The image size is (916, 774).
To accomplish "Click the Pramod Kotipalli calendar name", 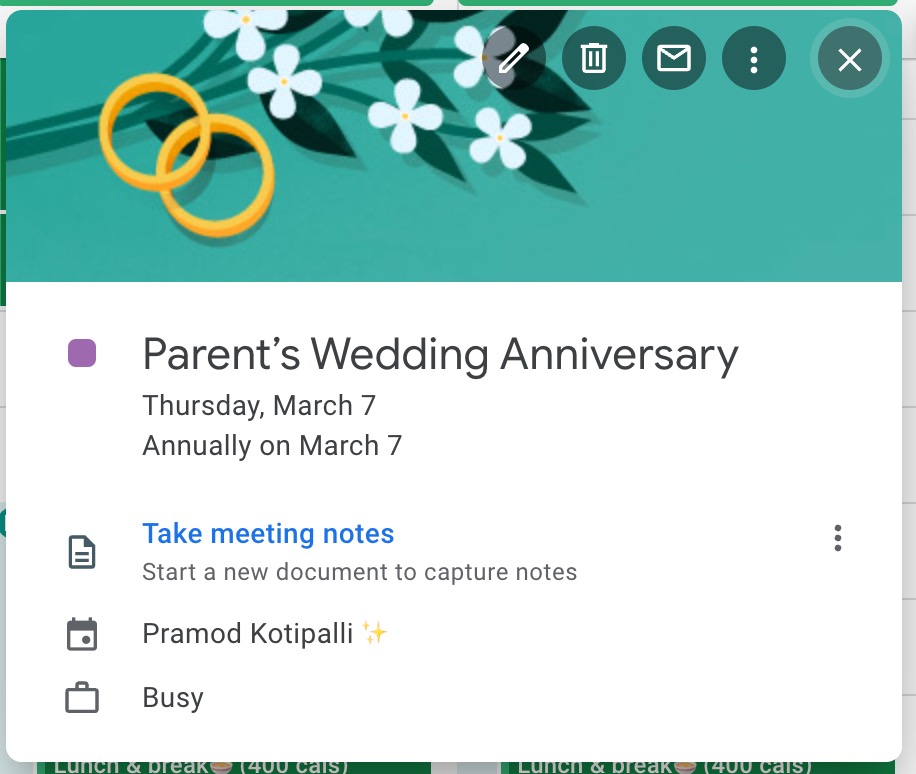I will (248, 634).
